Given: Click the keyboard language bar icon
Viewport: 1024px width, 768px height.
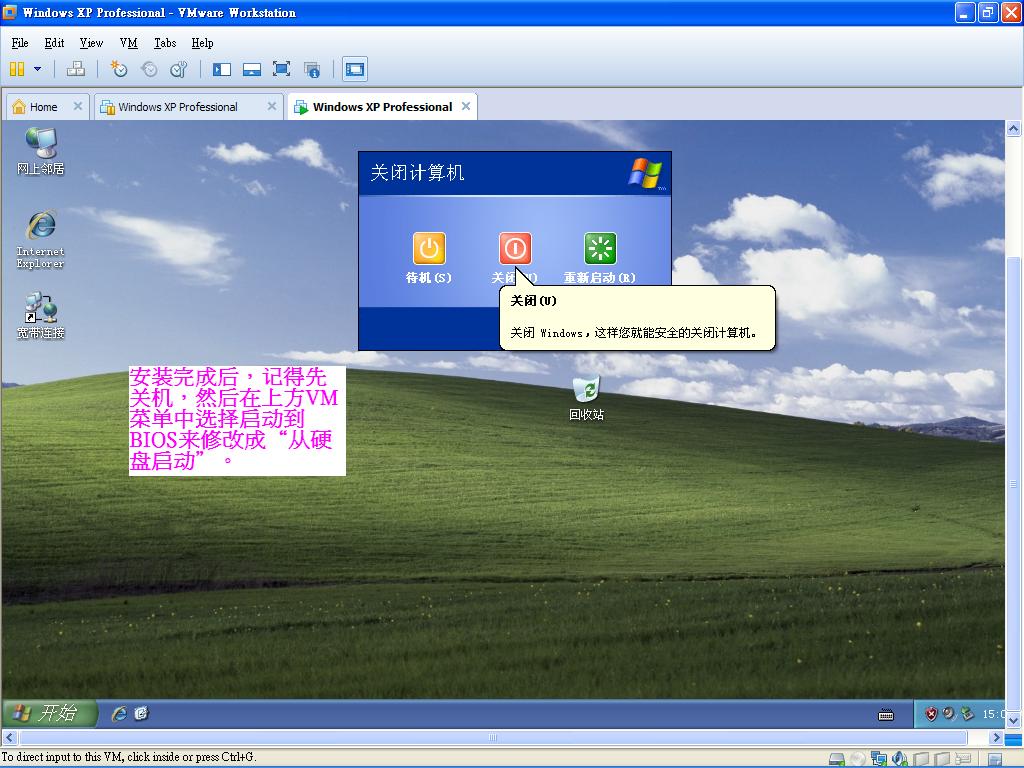Looking at the screenshot, I should coord(886,715).
